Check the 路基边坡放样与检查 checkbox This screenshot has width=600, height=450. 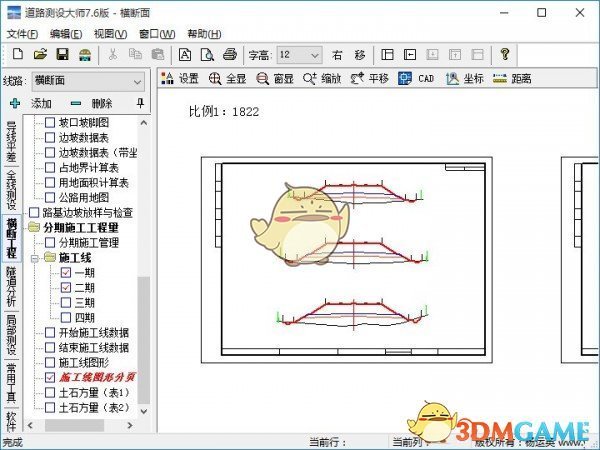(x=34, y=212)
